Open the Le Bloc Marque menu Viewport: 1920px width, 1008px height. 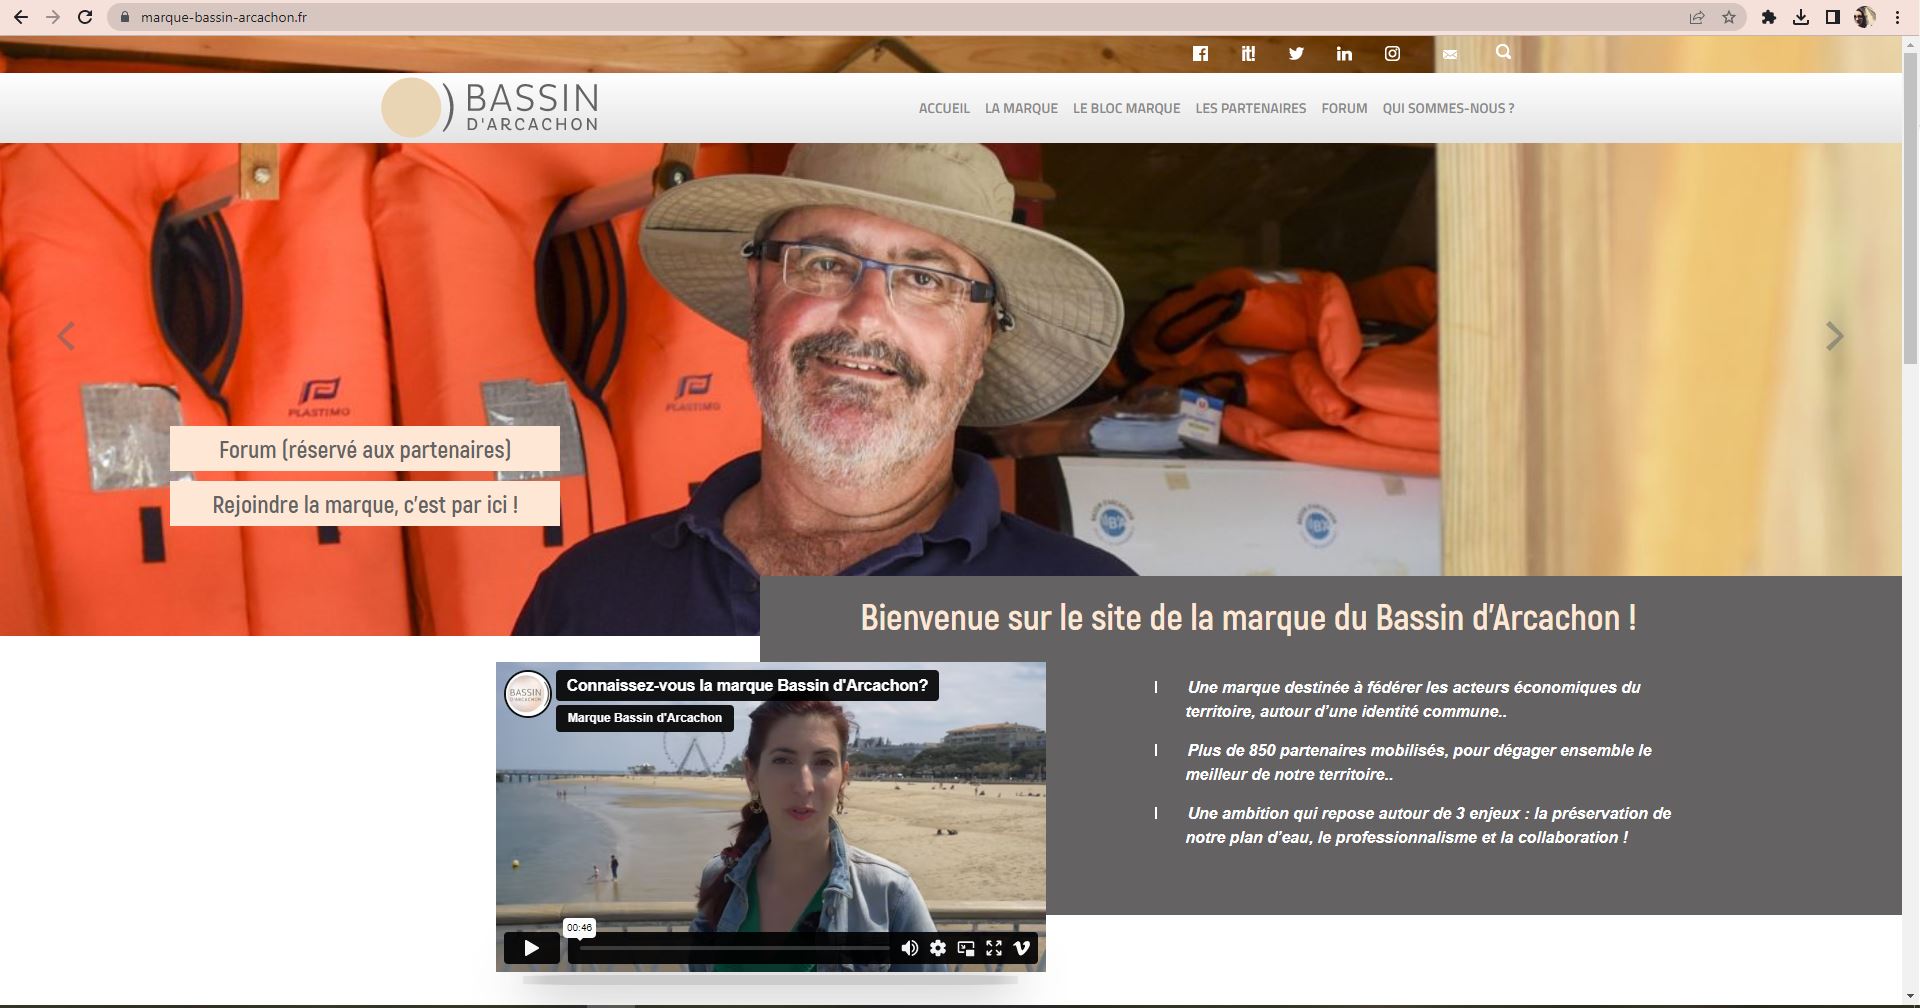pyautogui.click(x=1126, y=108)
